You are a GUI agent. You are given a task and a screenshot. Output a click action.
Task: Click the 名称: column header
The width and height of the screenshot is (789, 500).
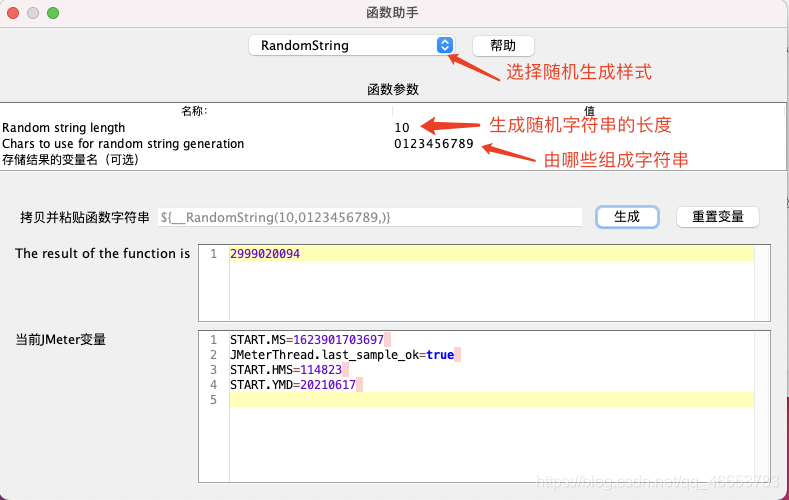[x=194, y=111]
